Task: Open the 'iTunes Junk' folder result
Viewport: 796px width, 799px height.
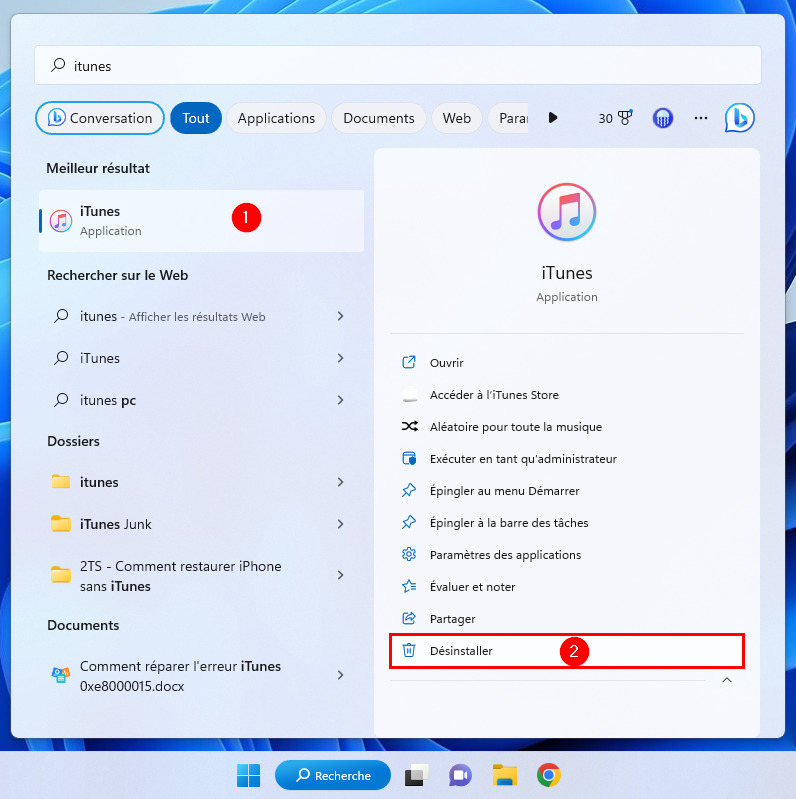Action: tap(201, 524)
